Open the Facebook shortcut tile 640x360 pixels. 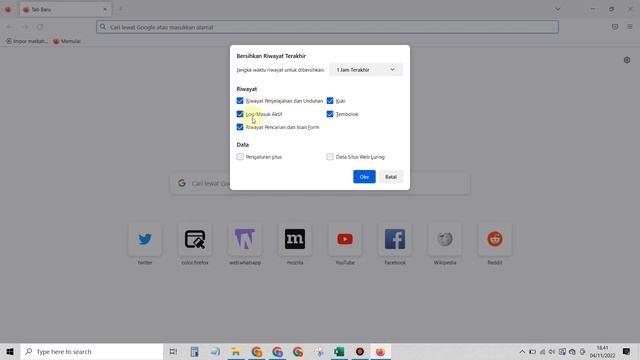coord(395,240)
